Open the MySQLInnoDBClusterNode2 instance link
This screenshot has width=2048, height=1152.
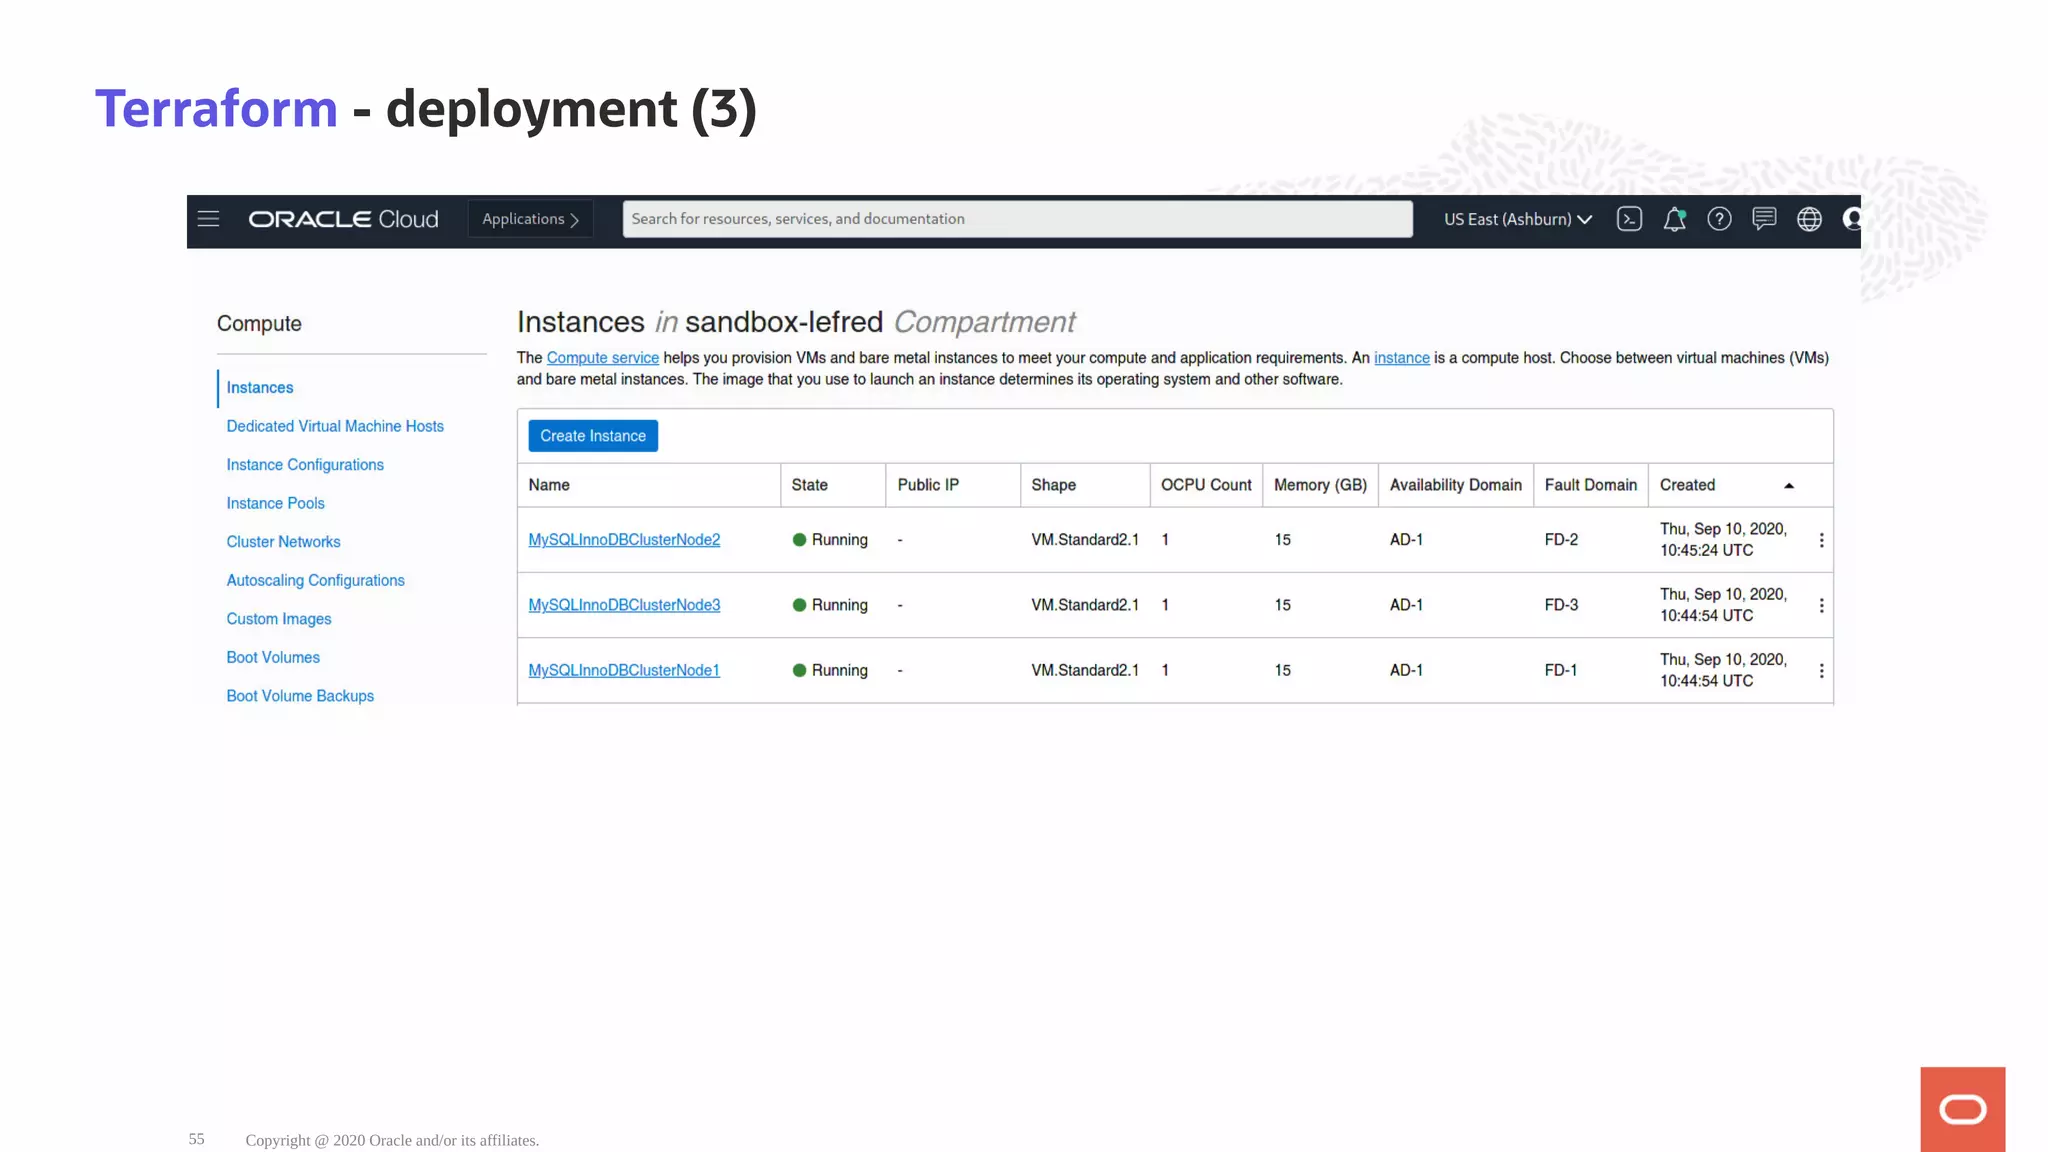[x=624, y=540]
